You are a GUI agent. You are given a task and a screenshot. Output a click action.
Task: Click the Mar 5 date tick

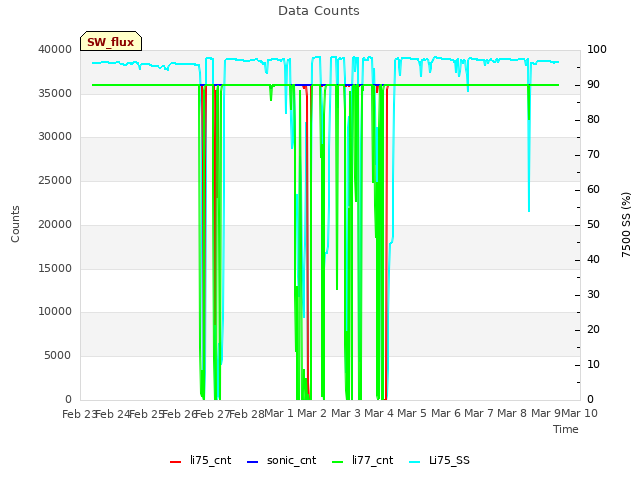[x=412, y=413]
